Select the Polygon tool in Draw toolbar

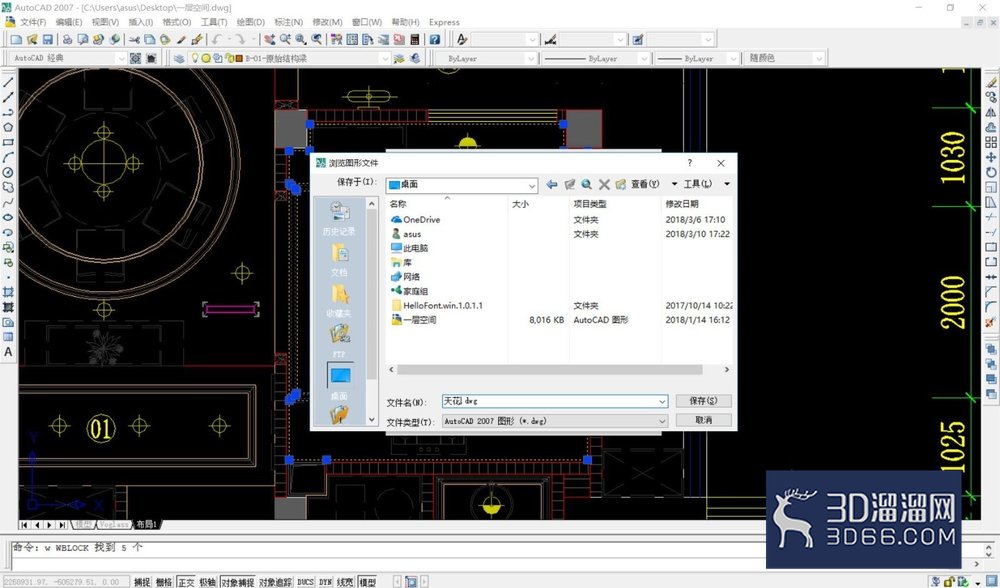pyautogui.click(x=8, y=128)
